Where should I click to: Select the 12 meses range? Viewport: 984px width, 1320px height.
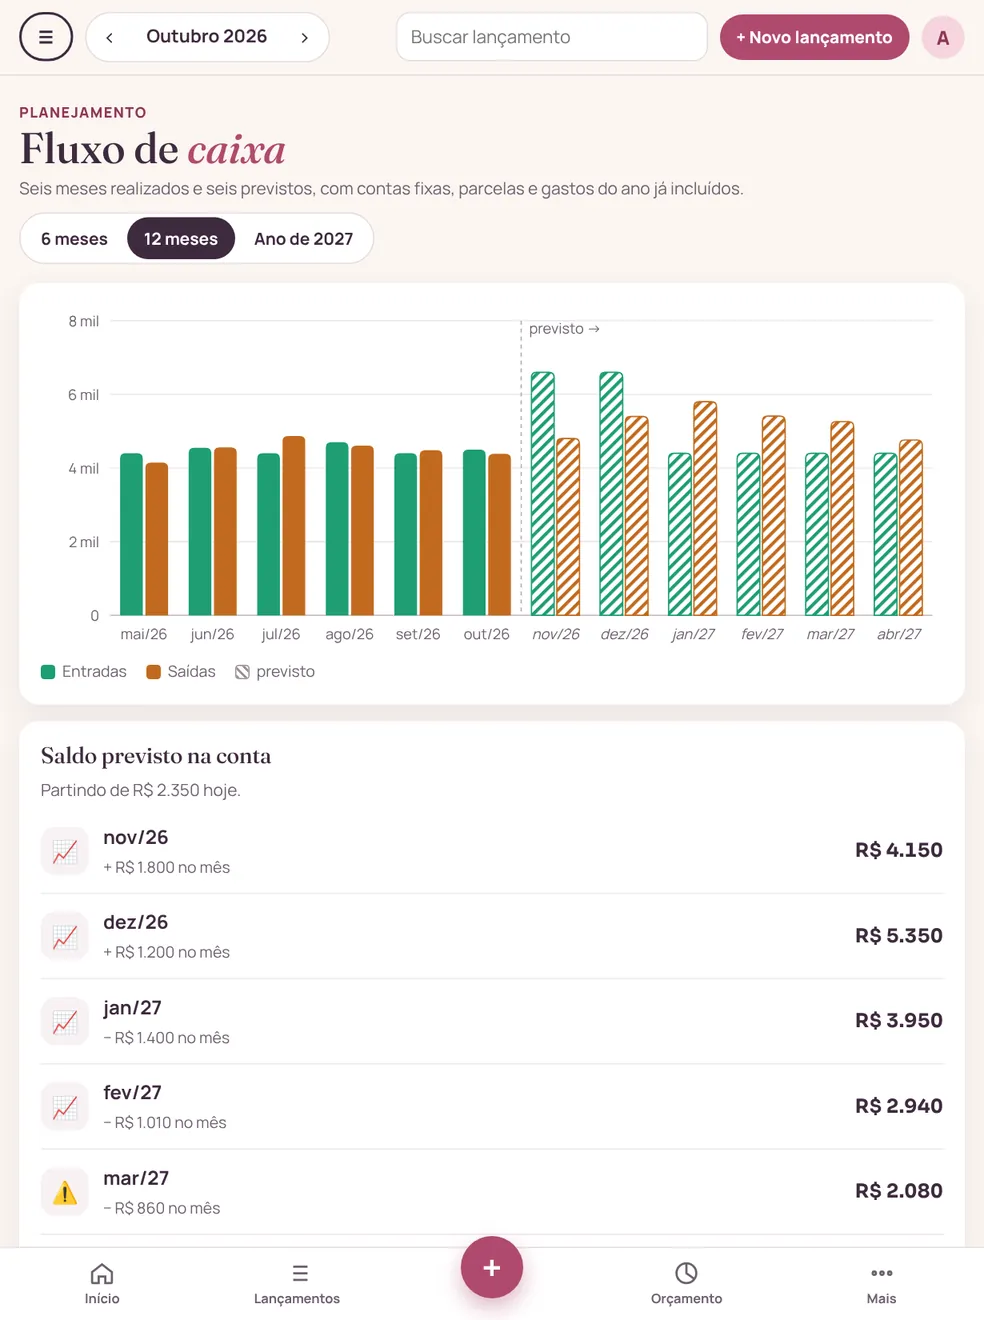(181, 239)
